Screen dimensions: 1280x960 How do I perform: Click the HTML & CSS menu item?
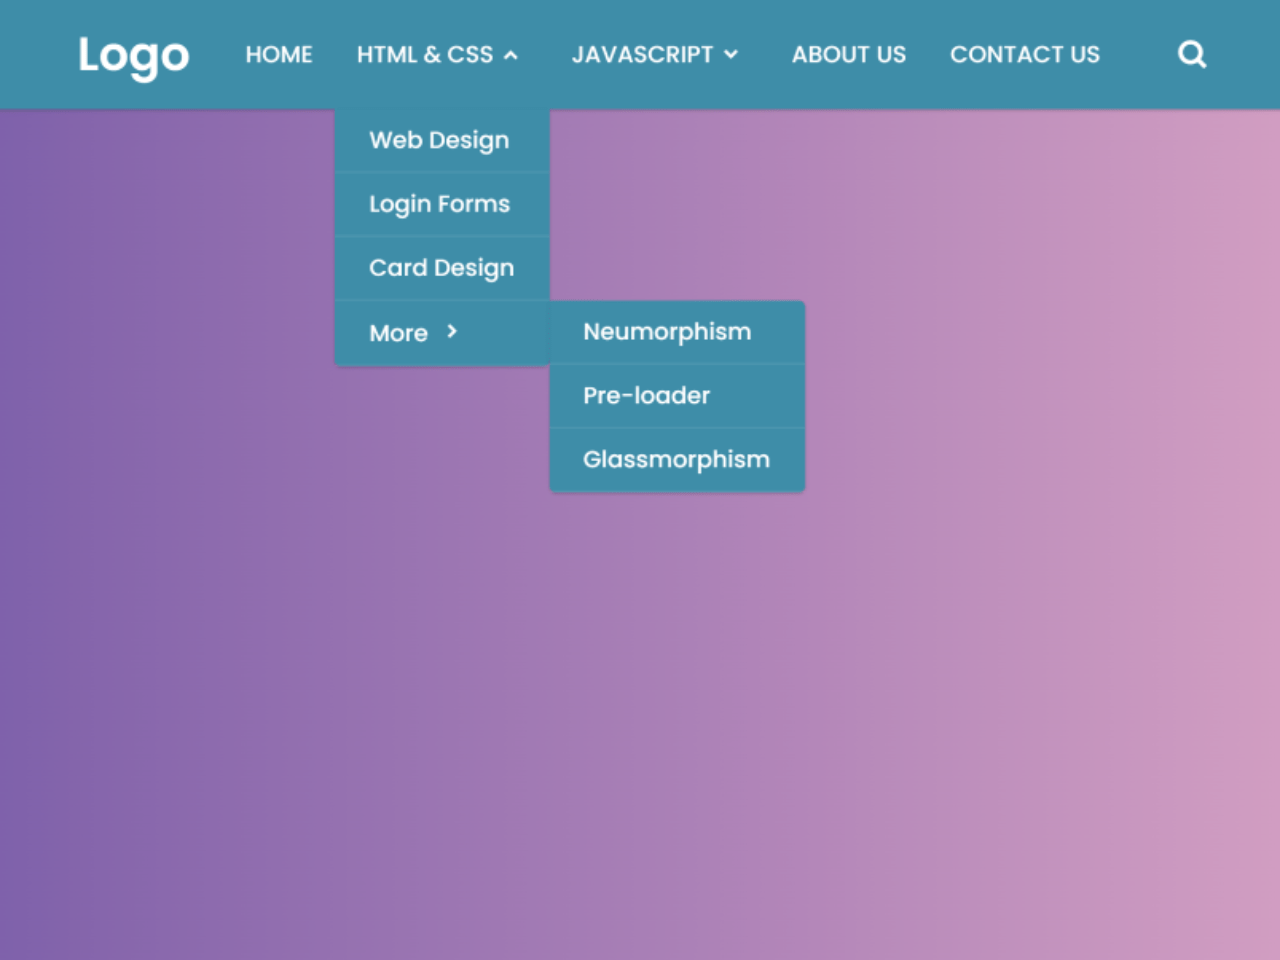pyautogui.click(x=426, y=55)
